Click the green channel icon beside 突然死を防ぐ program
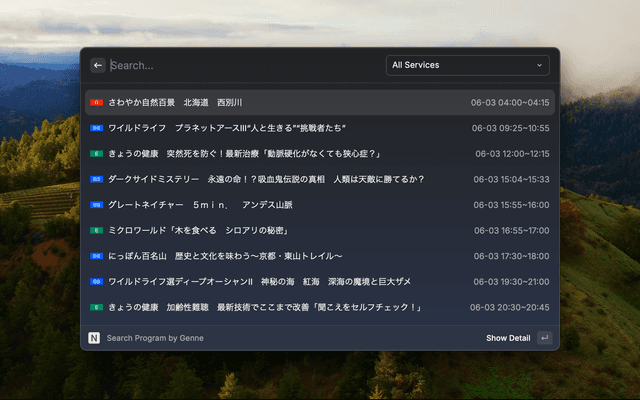 (96, 154)
